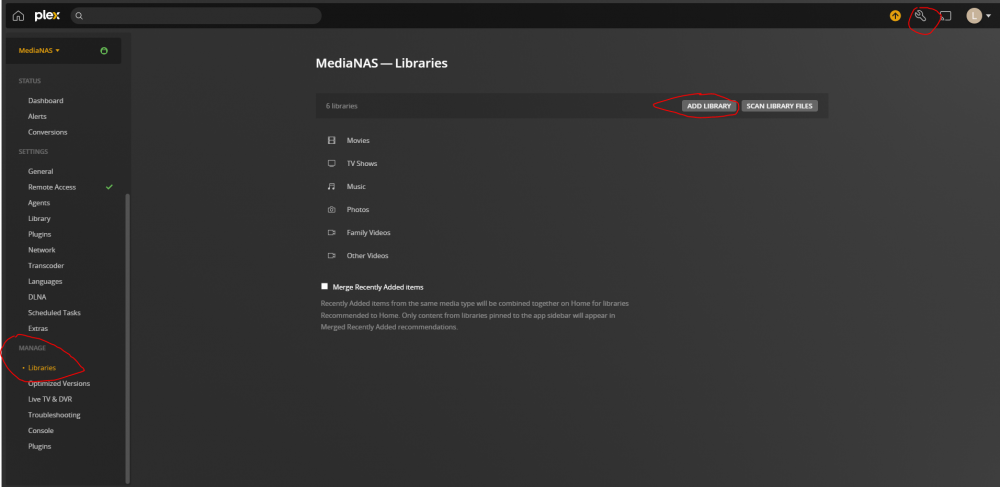Click into the top search field
This screenshot has height=487, width=1000.
point(196,16)
